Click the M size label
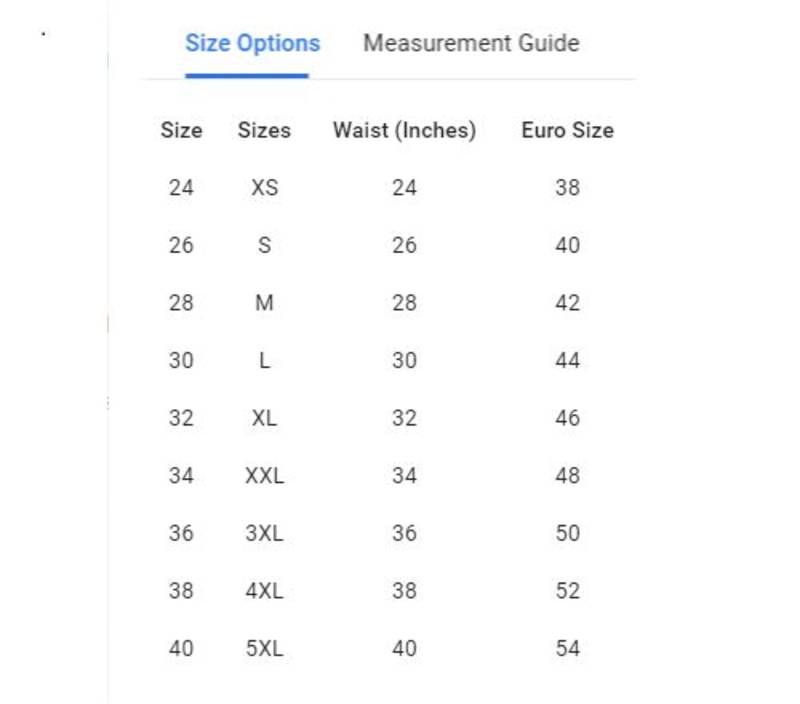 pos(264,303)
